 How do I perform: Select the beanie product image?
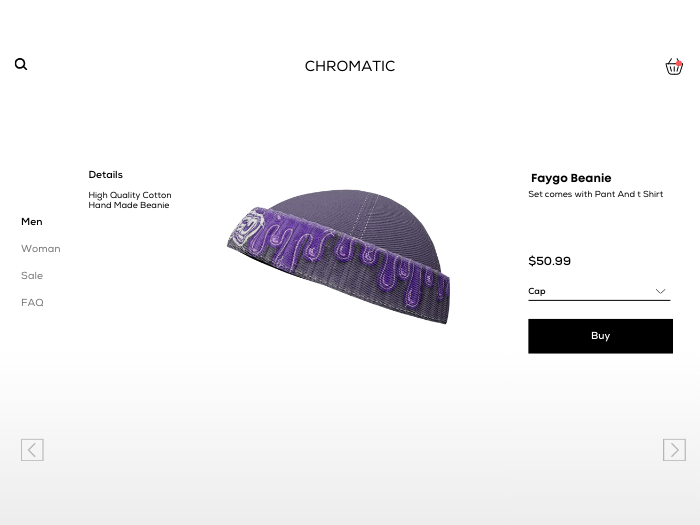pos(339,257)
